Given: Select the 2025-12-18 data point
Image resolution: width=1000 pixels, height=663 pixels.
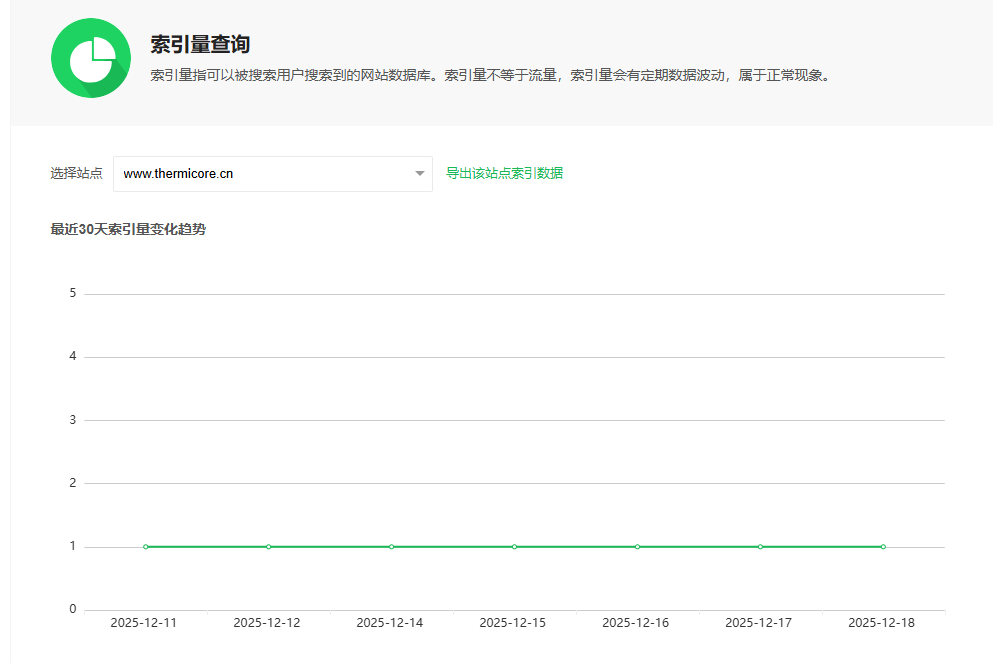Looking at the screenshot, I should pyautogui.click(x=883, y=547).
